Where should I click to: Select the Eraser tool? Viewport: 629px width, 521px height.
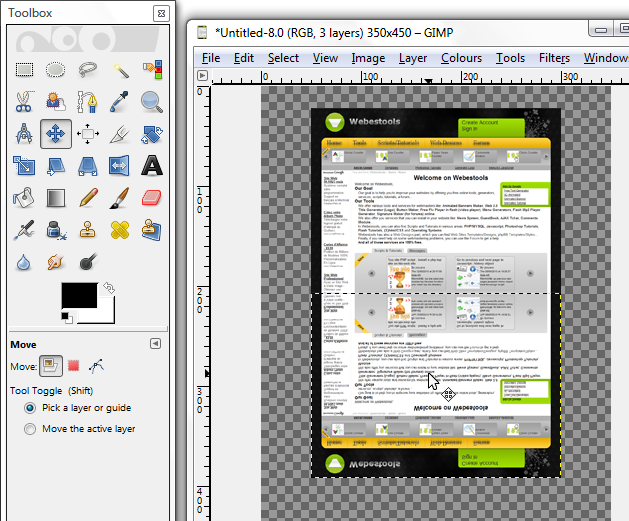pos(152,198)
